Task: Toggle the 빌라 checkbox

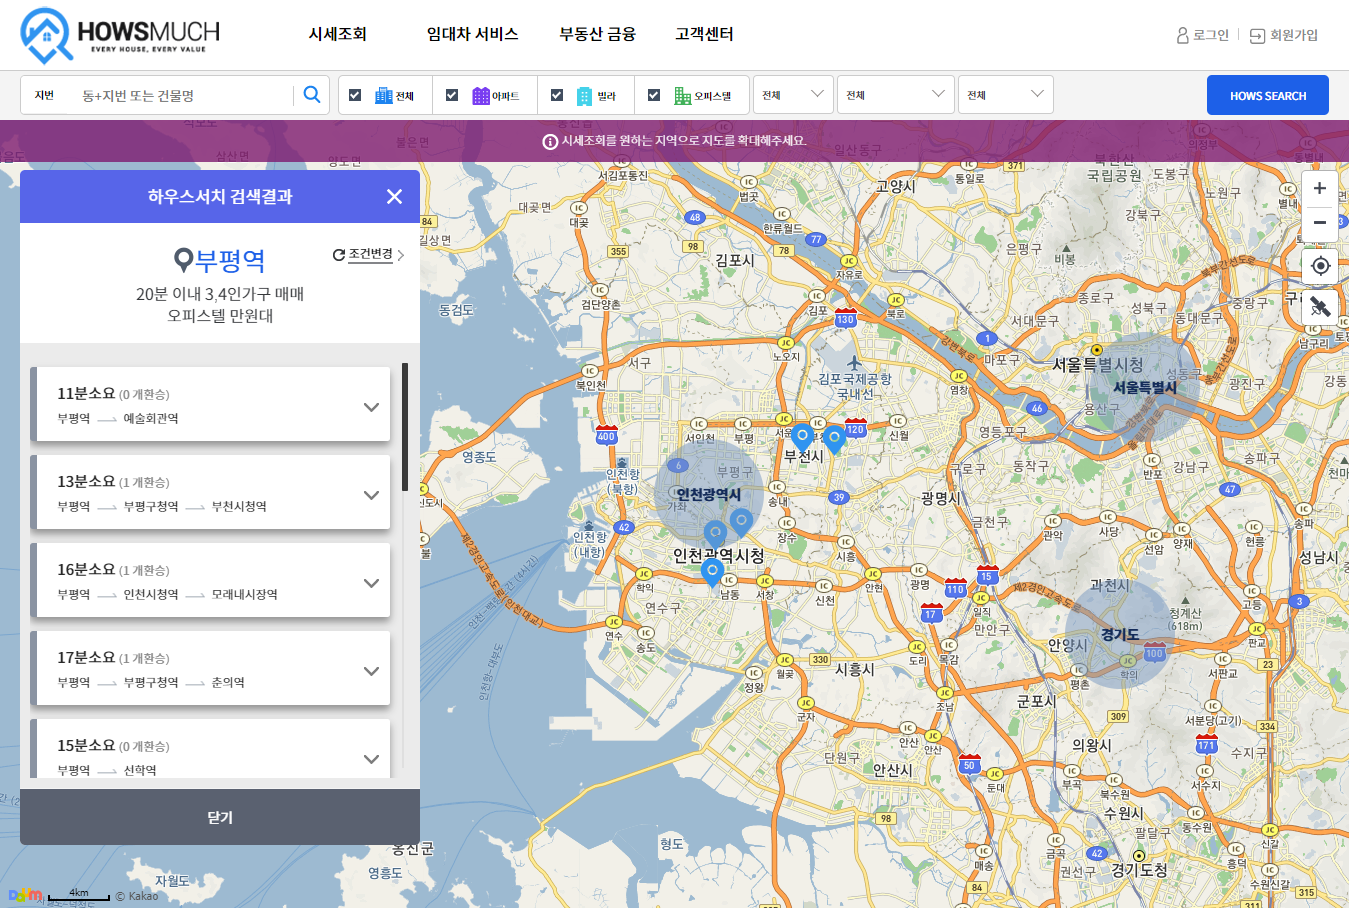Action: point(557,95)
